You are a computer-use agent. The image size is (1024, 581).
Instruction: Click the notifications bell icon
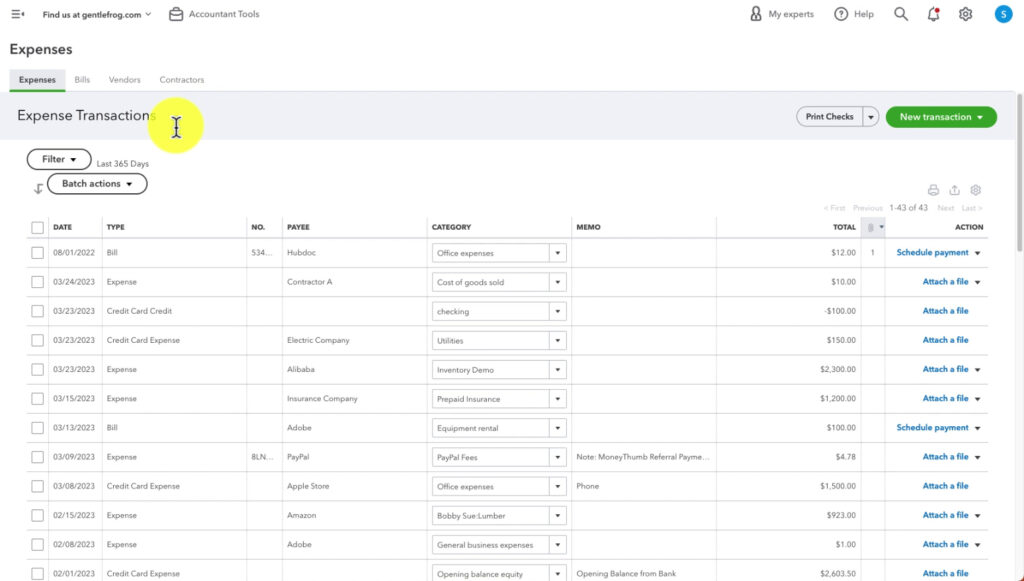pos(933,14)
